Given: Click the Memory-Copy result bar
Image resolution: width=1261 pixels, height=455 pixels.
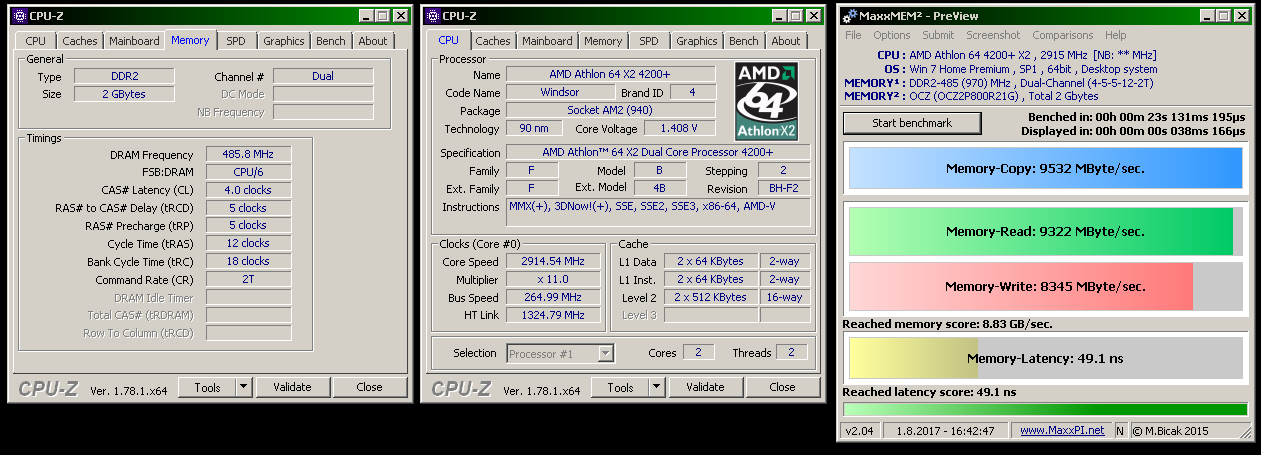Looking at the screenshot, I should pyautogui.click(x=1045, y=169).
